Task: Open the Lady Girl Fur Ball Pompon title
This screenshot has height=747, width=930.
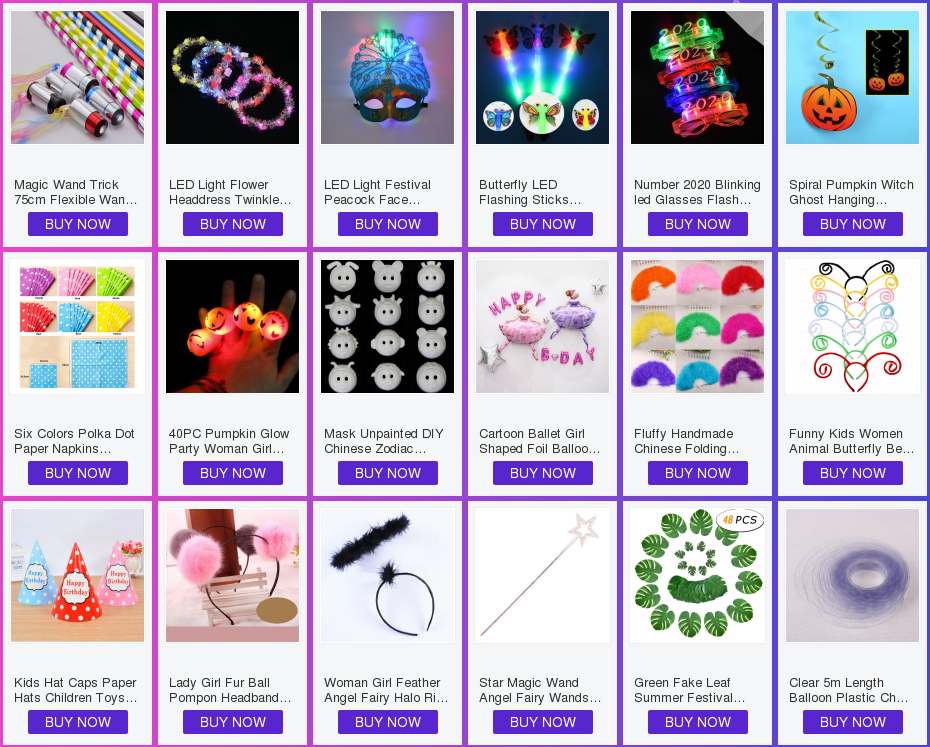Action: (x=230, y=690)
